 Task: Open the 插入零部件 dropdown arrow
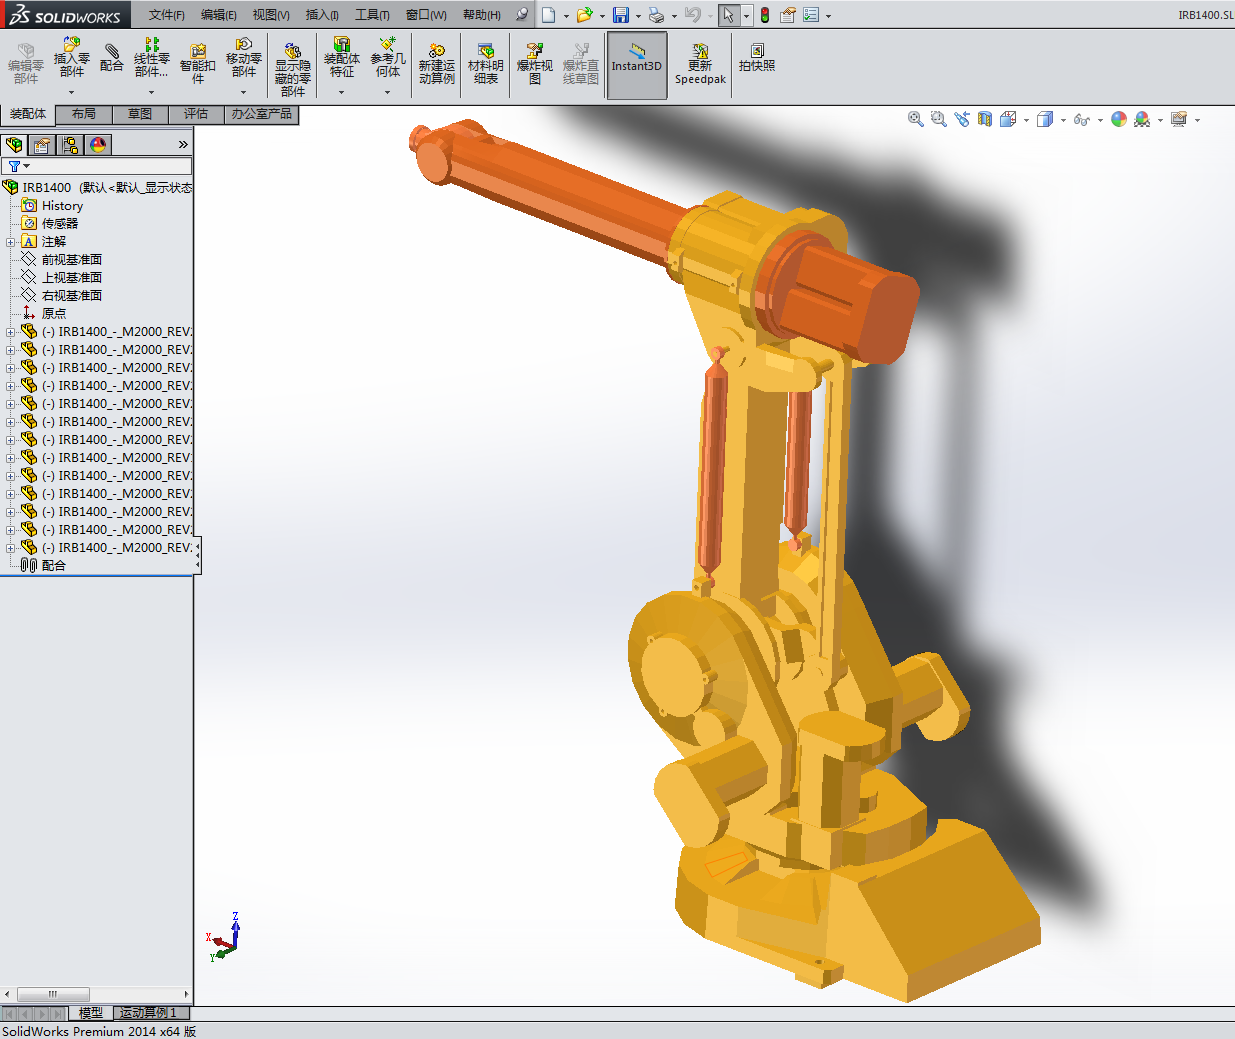tap(71, 93)
